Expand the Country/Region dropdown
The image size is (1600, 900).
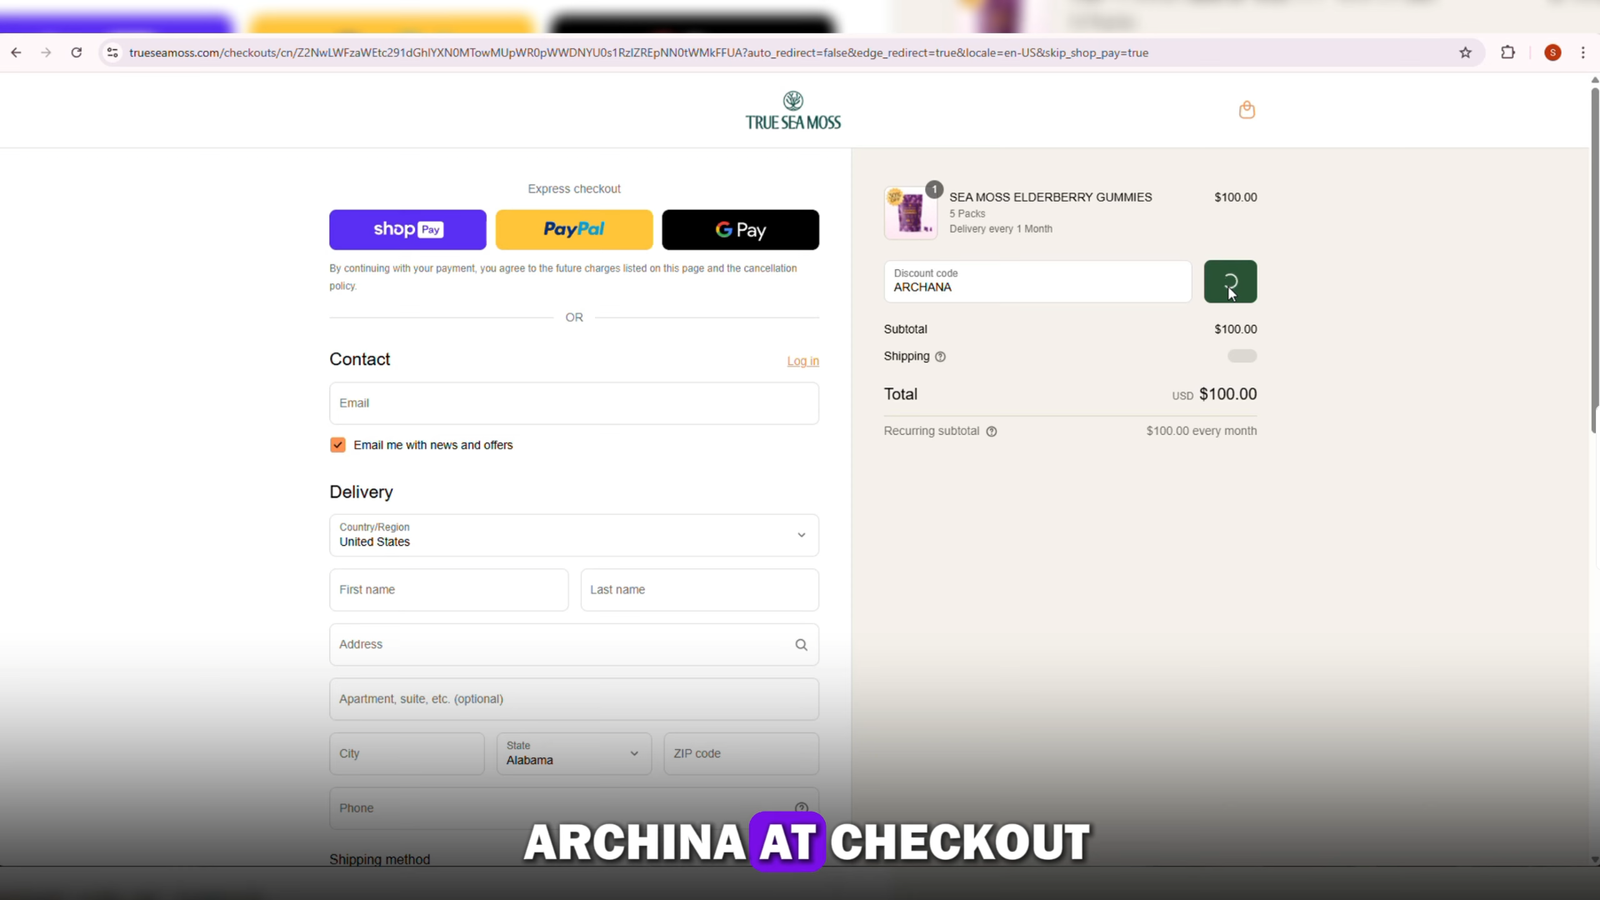pyautogui.click(x=574, y=535)
